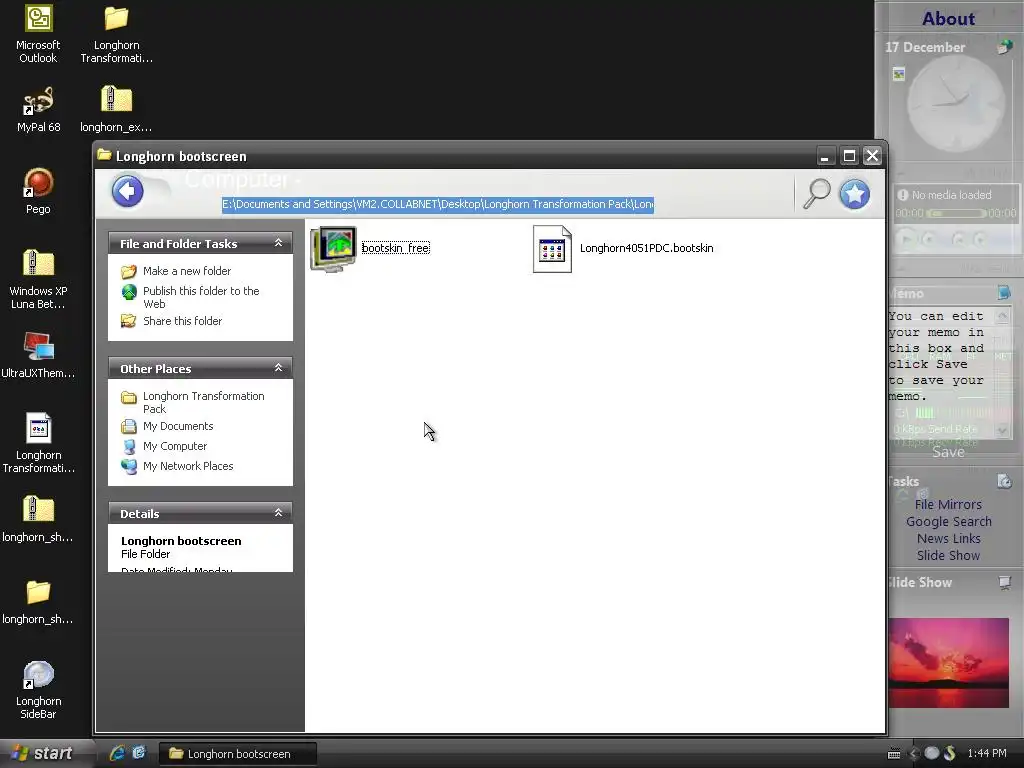Click About at top of sidebar
This screenshot has width=1024, height=768.
coord(948,18)
